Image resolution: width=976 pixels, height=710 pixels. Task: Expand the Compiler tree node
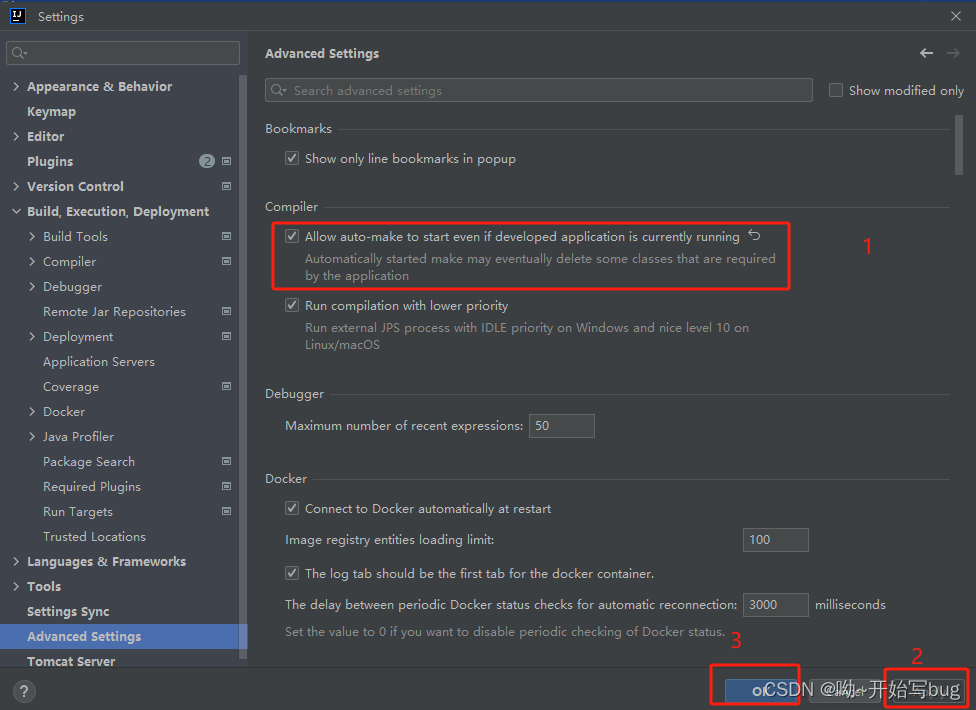(32, 261)
